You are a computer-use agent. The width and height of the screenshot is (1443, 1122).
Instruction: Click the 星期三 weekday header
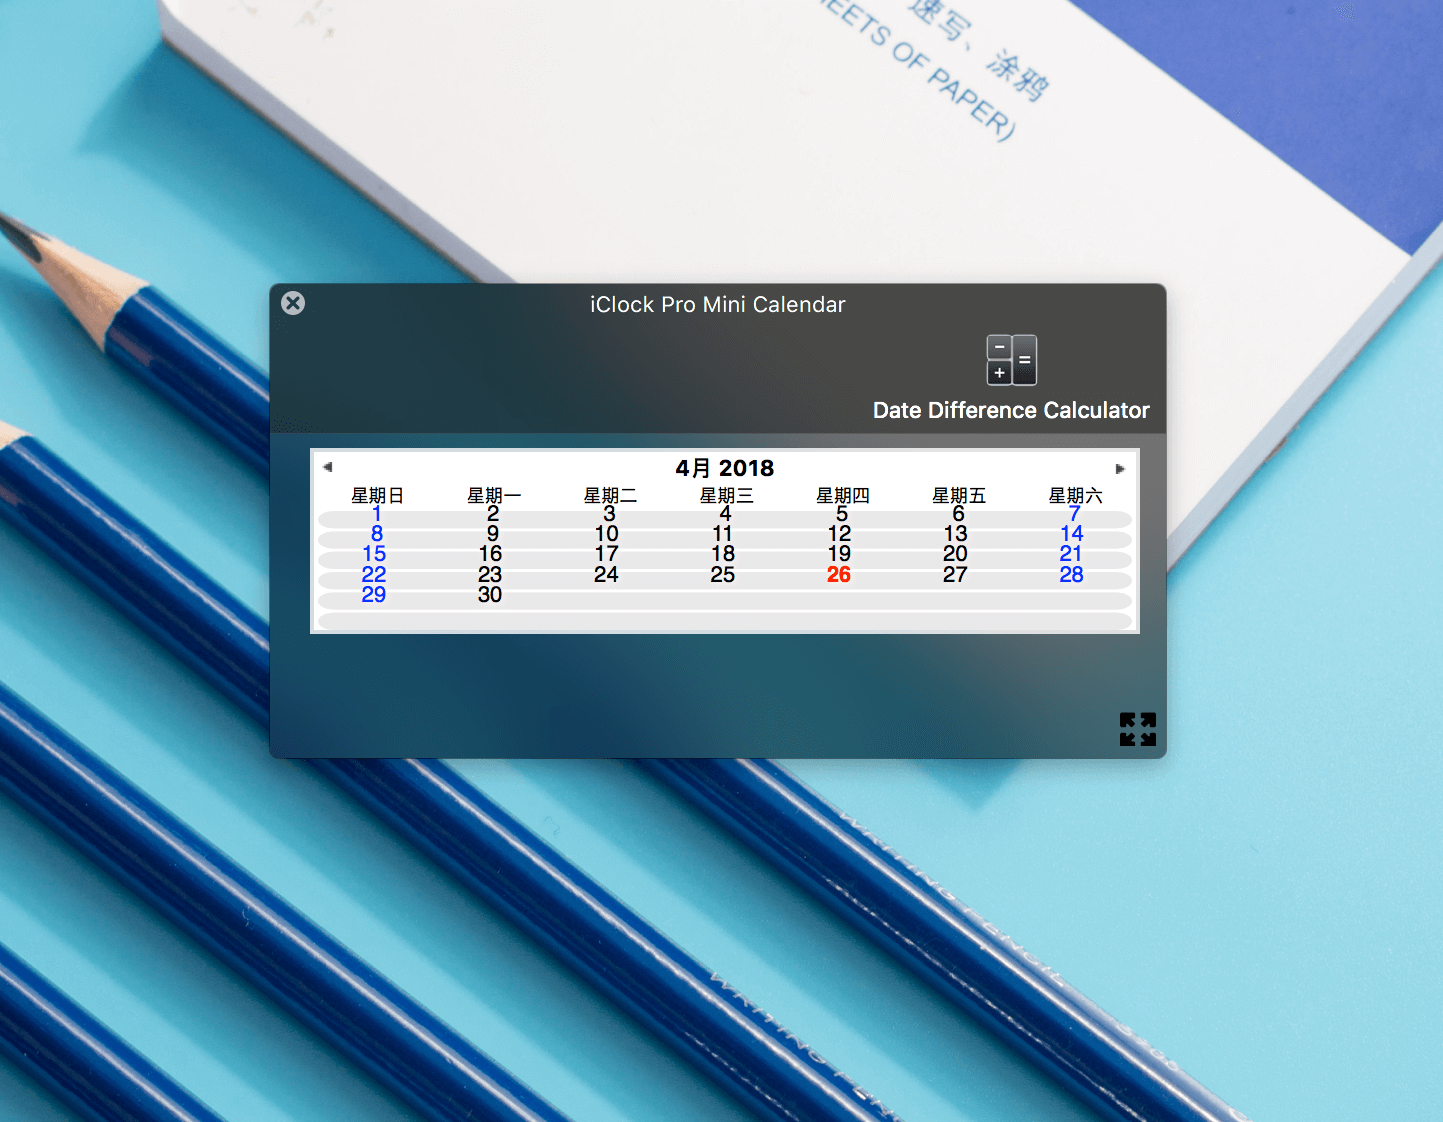(x=726, y=495)
